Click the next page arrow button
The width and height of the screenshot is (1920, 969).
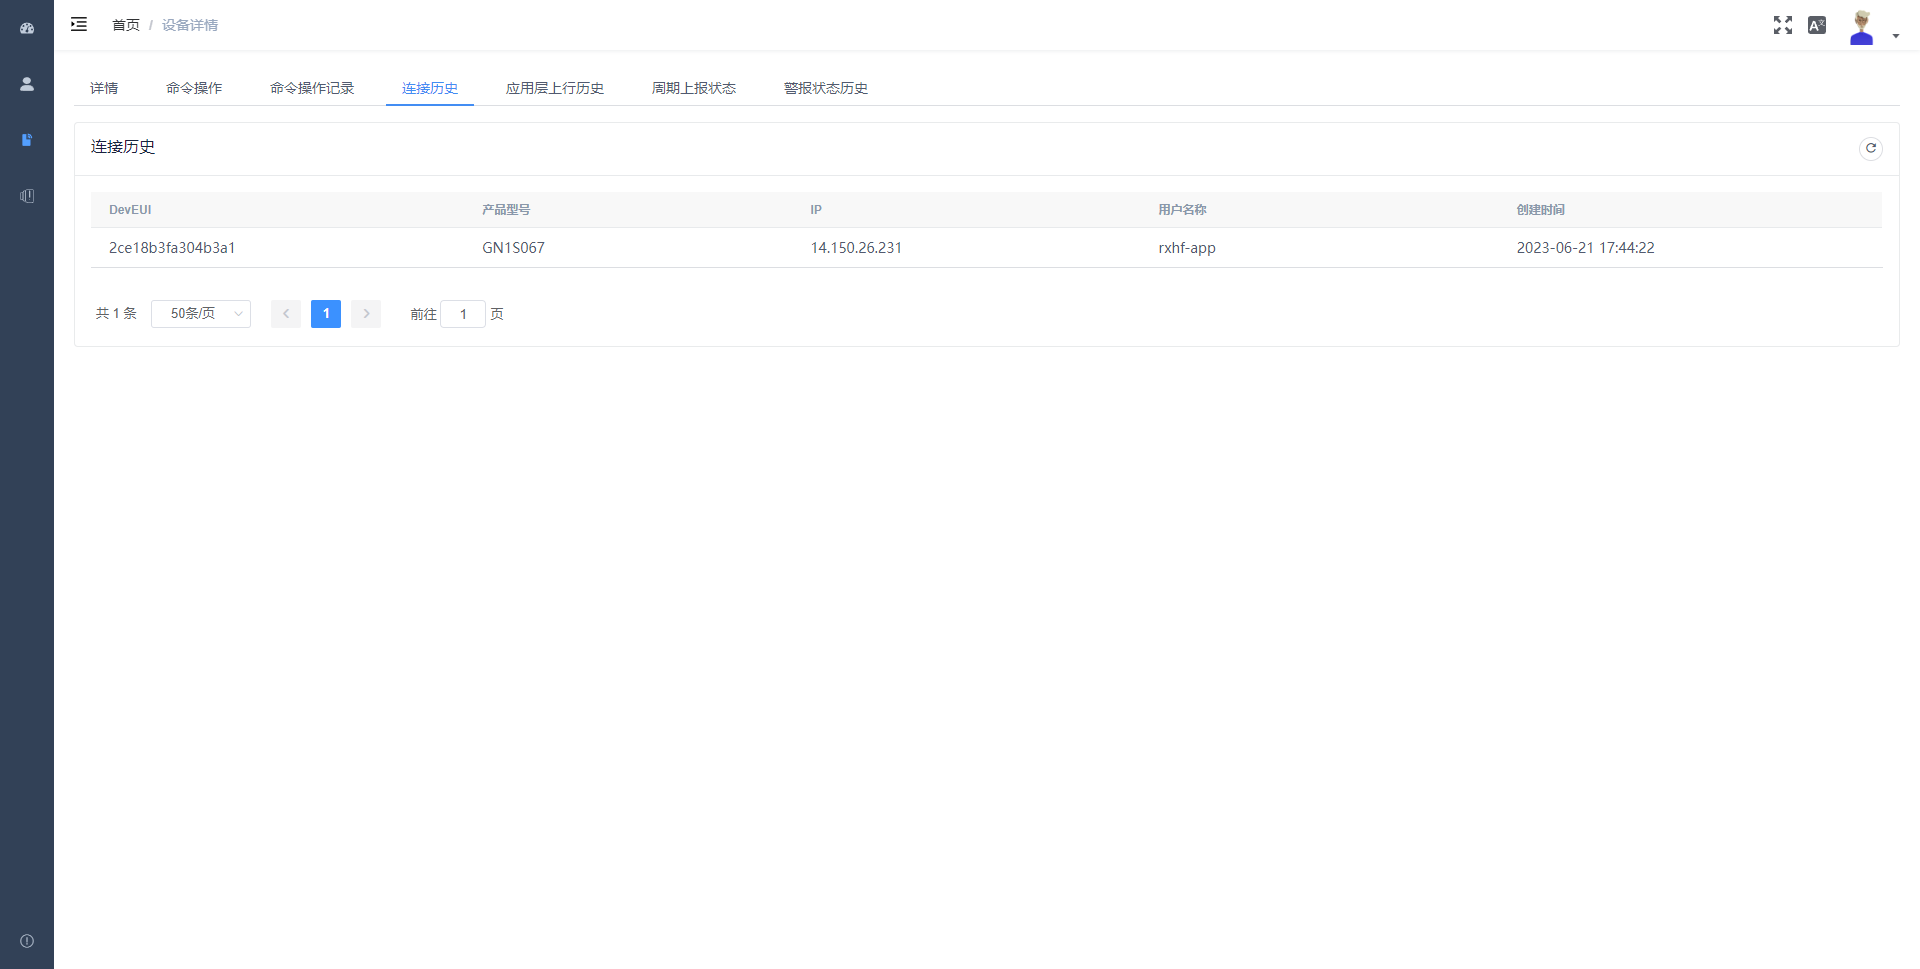point(366,314)
